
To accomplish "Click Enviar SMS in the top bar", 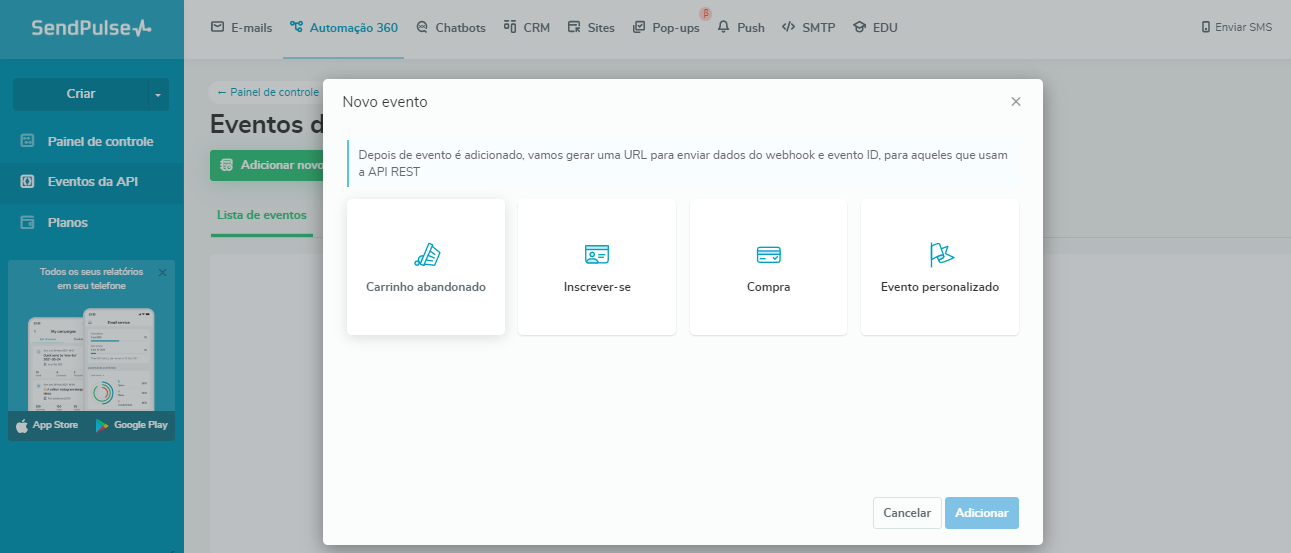I will pos(1236,28).
